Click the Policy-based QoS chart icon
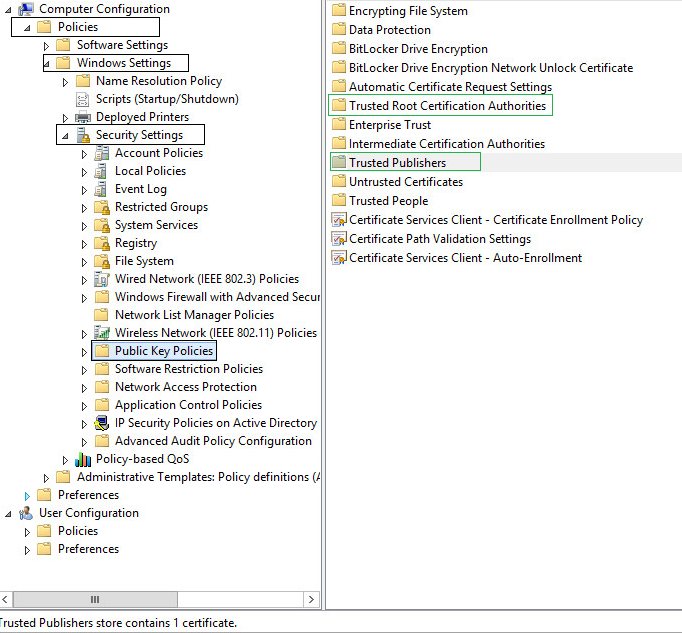Image resolution: width=682 pixels, height=633 pixels. (x=83, y=459)
